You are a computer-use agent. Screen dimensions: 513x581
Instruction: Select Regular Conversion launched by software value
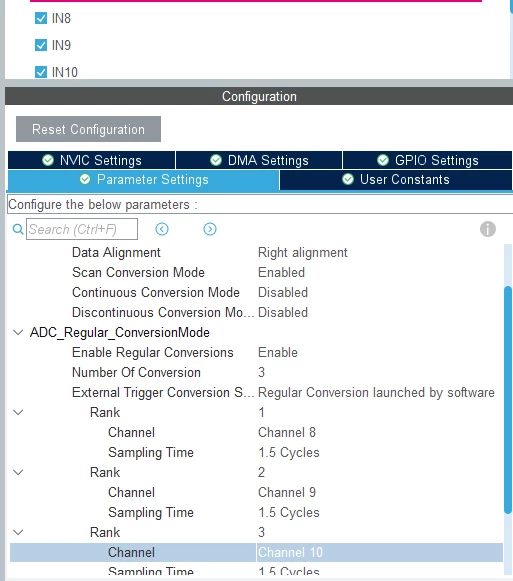click(x=376, y=392)
